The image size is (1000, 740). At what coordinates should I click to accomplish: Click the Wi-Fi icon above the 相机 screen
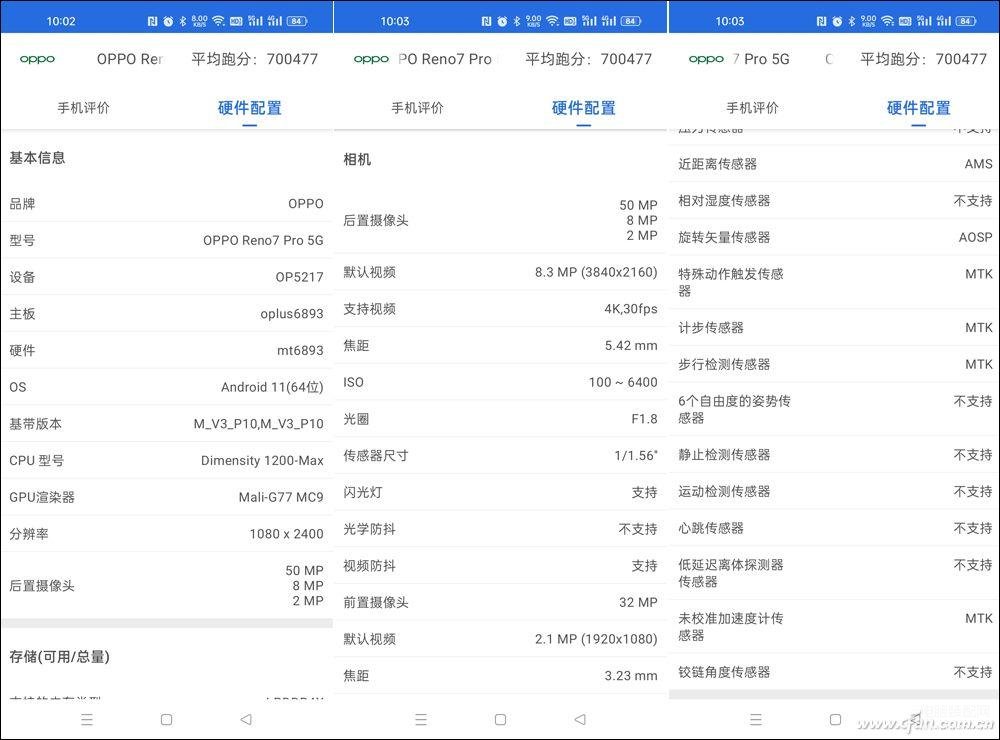pyautogui.click(x=553, y=21)
